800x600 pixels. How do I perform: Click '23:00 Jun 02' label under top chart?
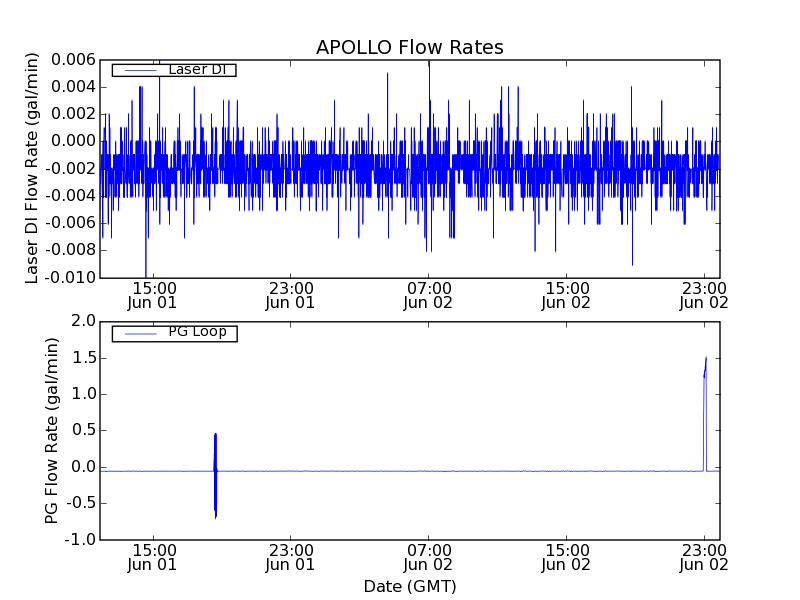(x=704, y=296)
